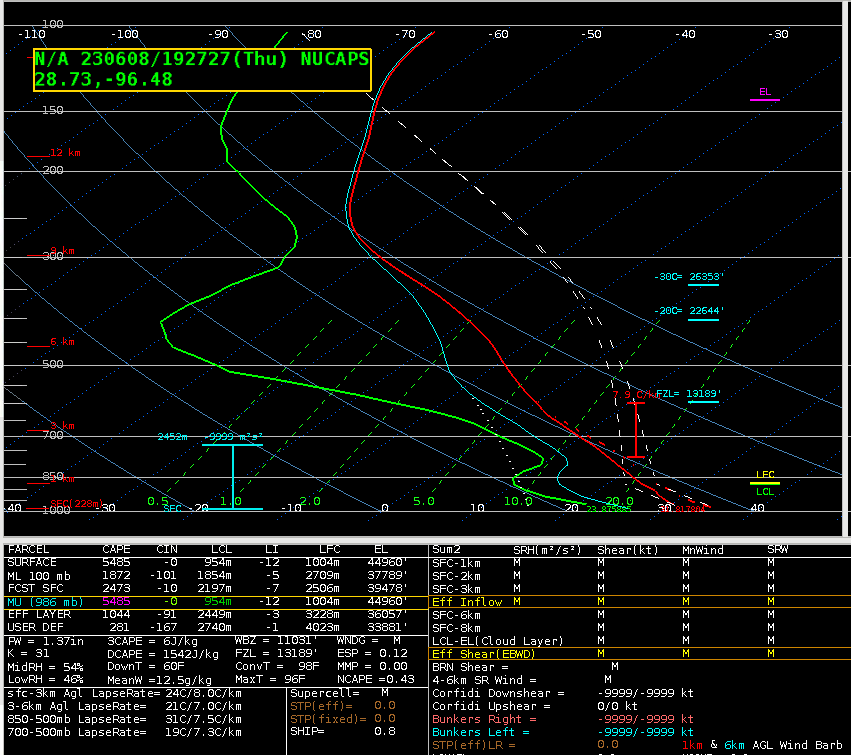Click the Eff Inflow row label
The width and height of the screenshot is (851, 755).
(467, 602)
